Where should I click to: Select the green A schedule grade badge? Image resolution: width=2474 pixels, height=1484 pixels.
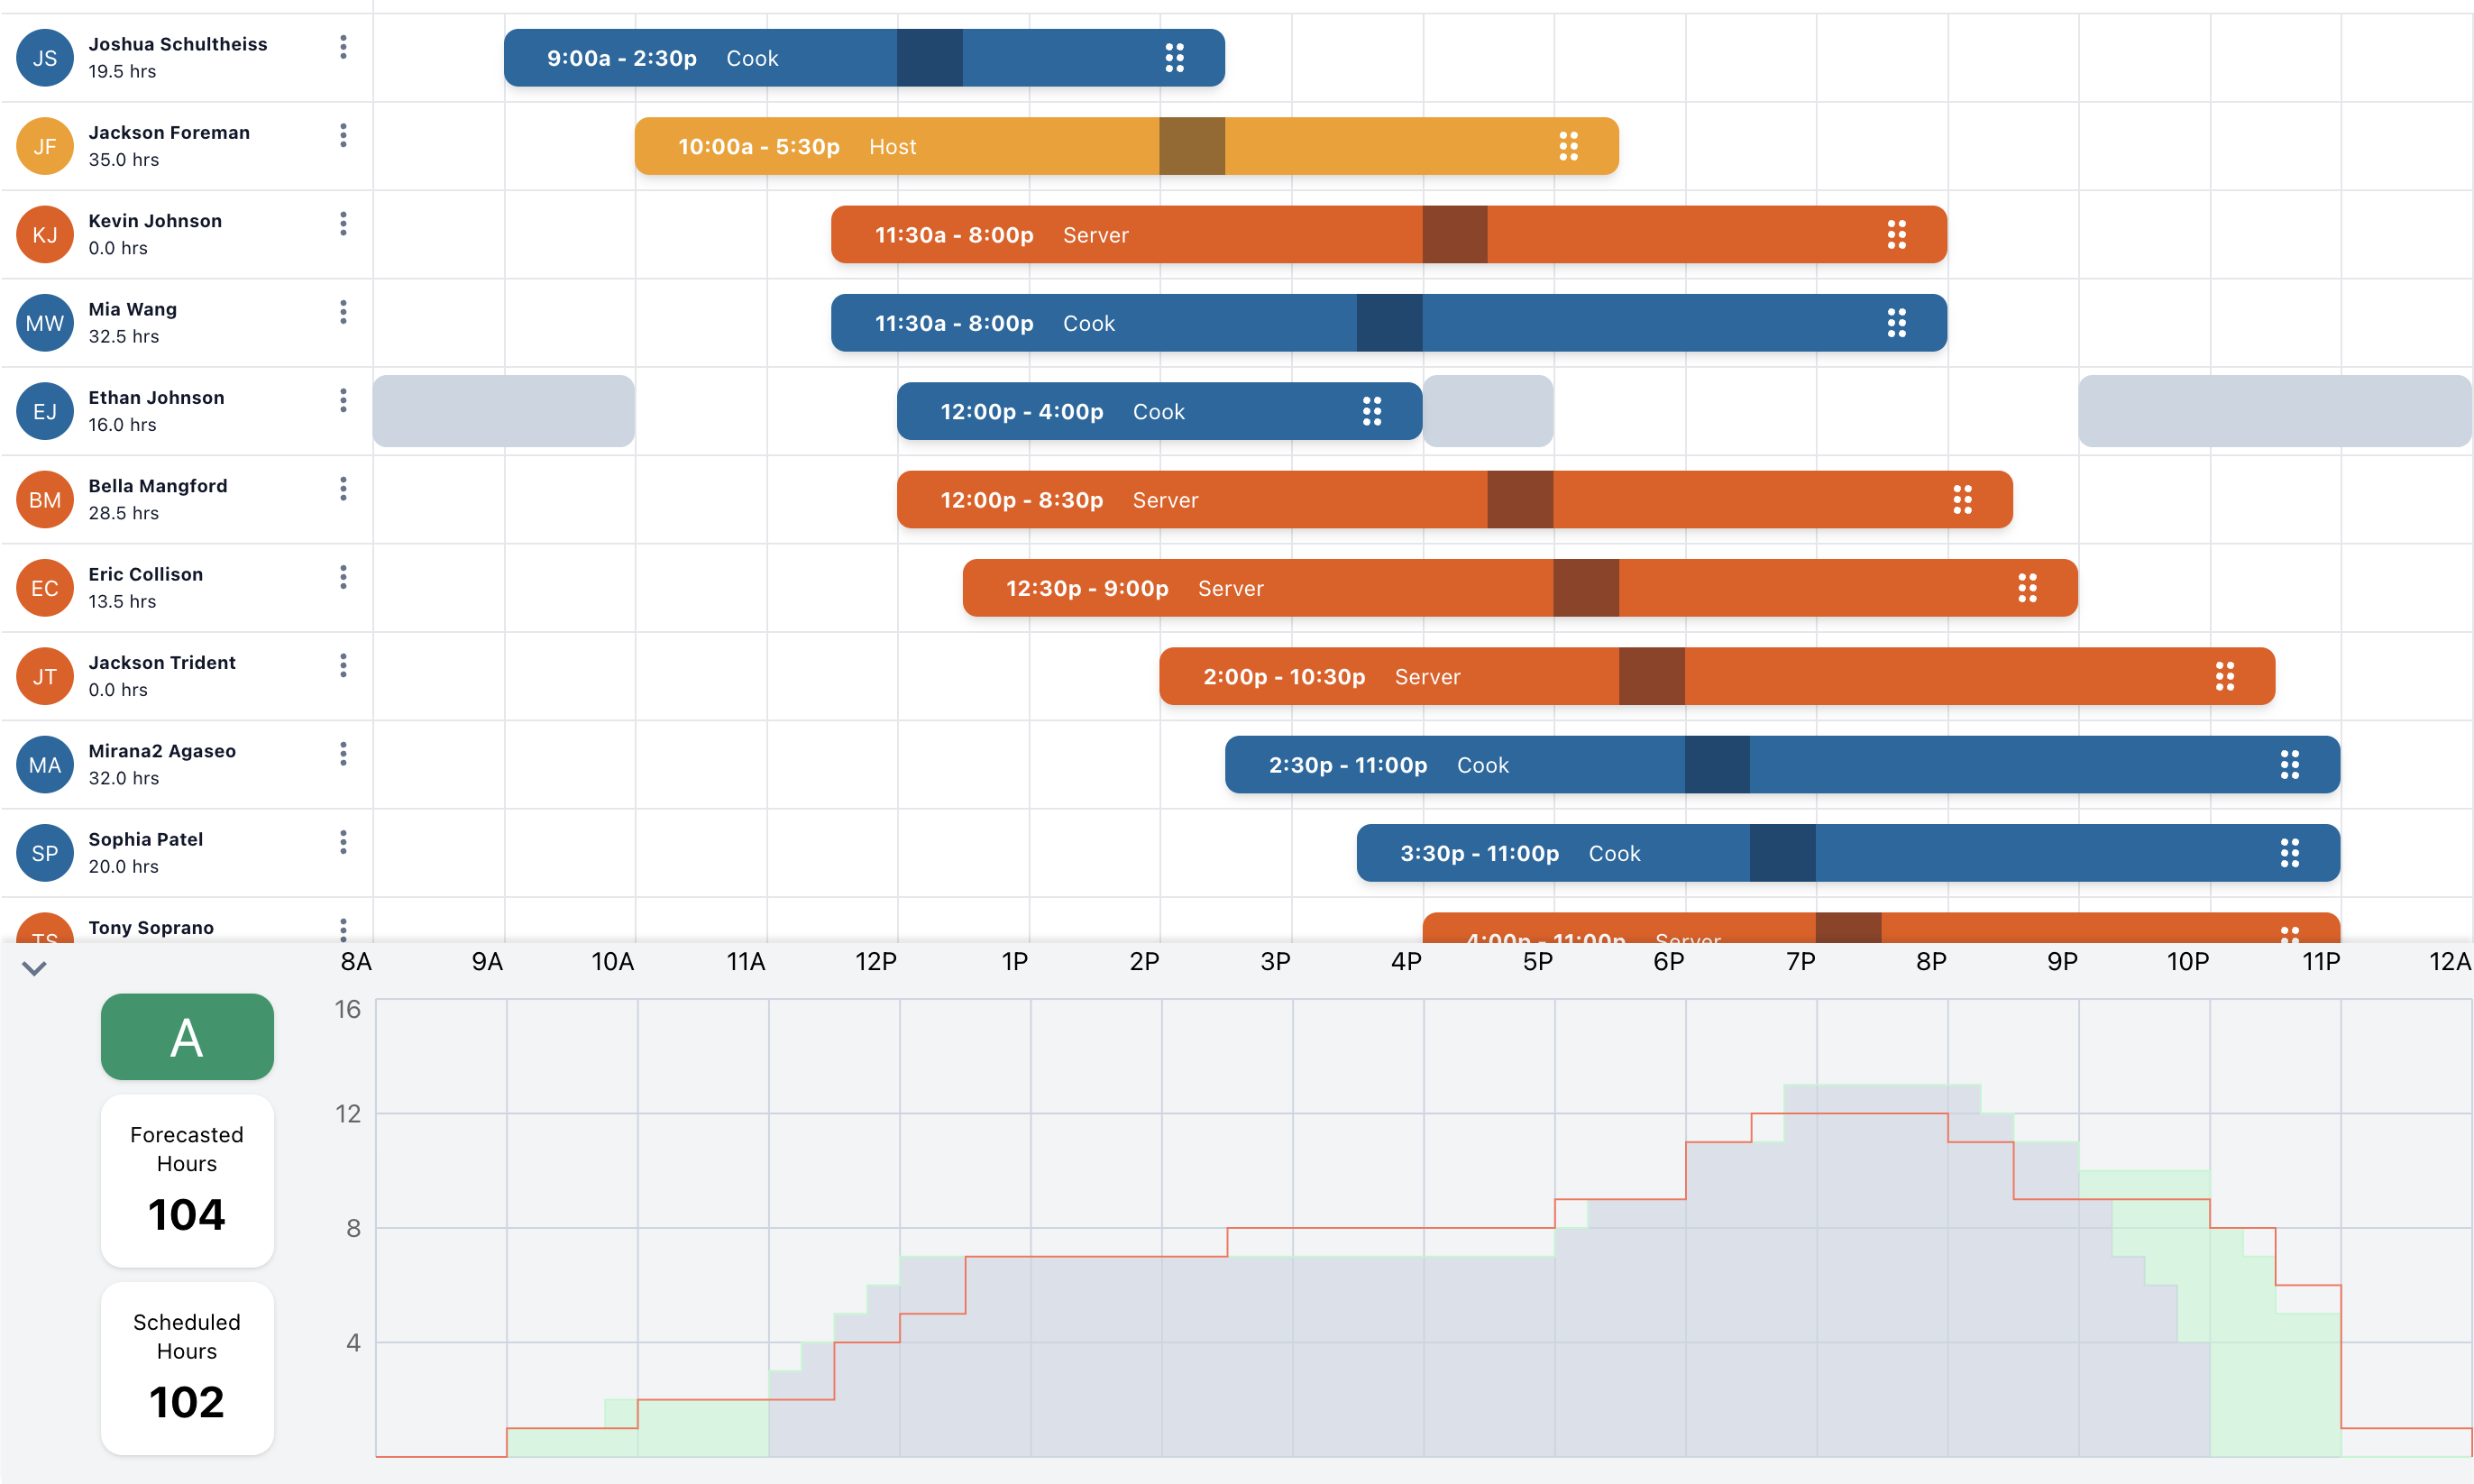pyautogui.click(x=186, y=1037)
